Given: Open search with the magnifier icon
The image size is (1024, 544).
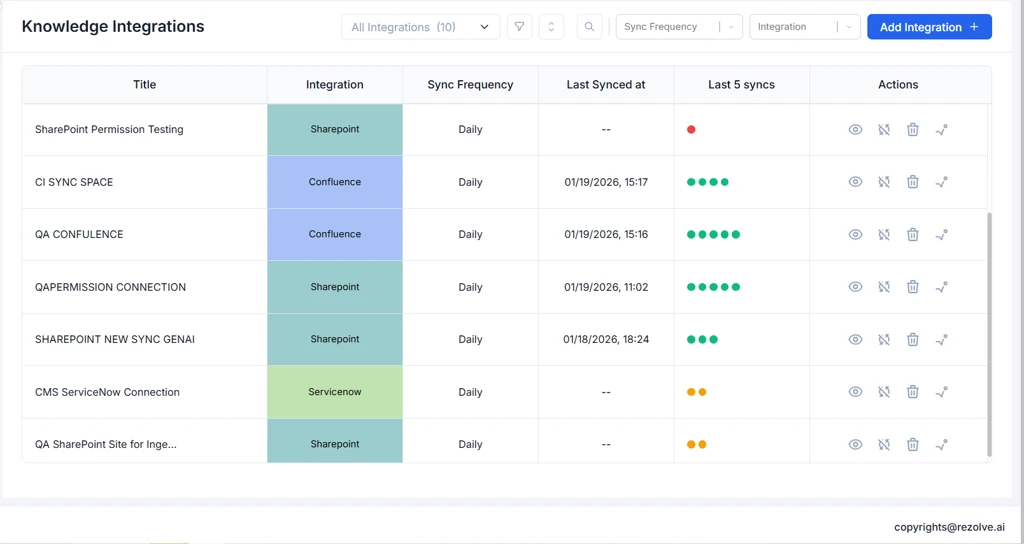Looking at the screenshot, I should coord(589,27).
